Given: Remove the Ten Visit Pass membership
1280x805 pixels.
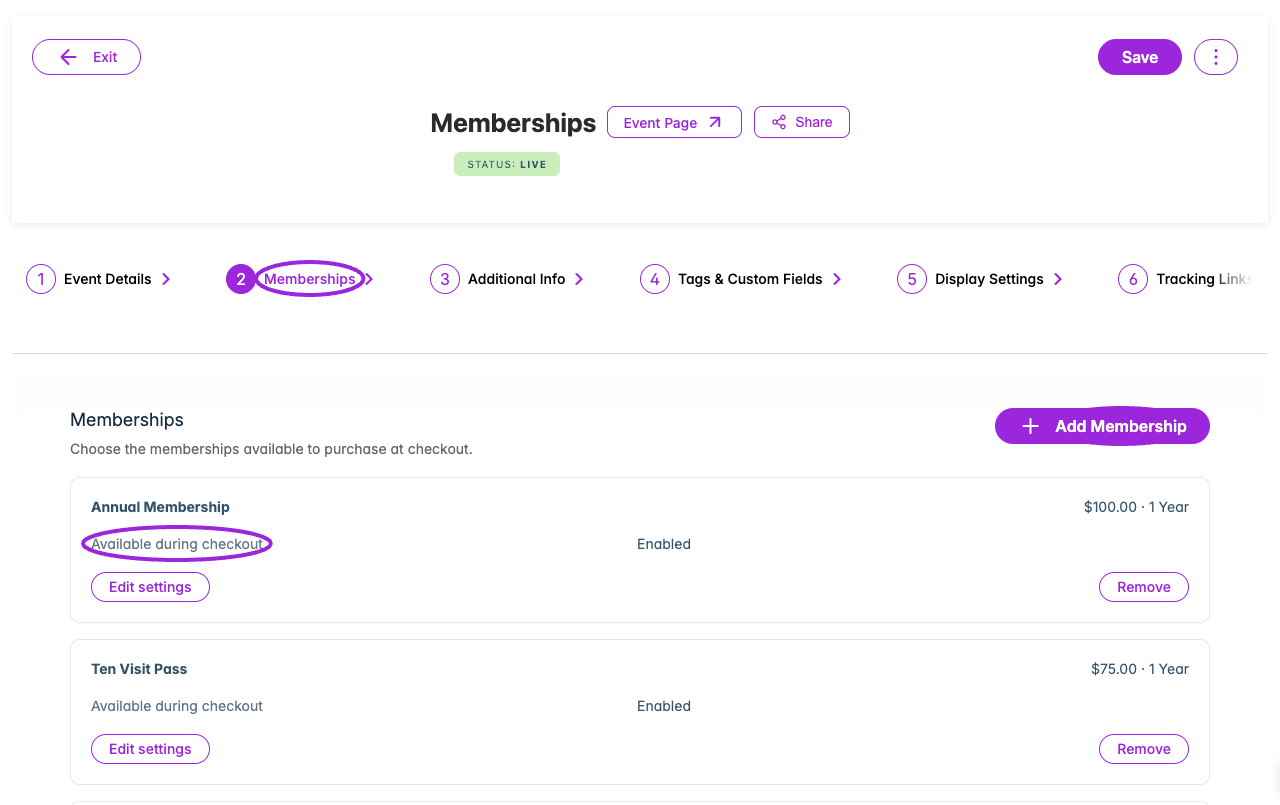Looking at the screenshot, I should 1144,749.
